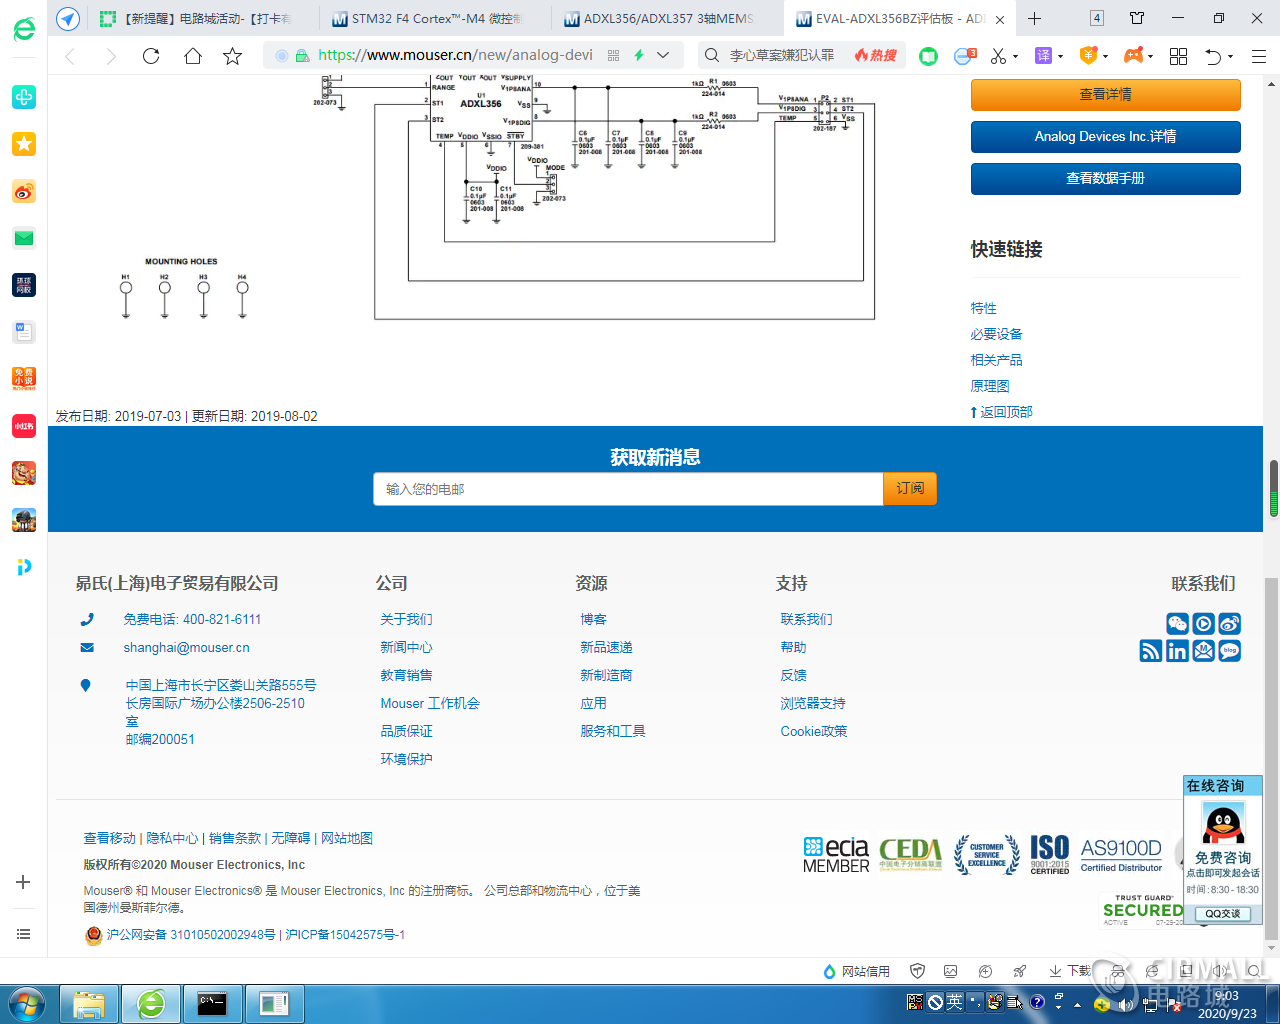Screen dimensions: 1280x1024
Task: Open the sidebar bookmarks star icon
Action: click(x=24, y=144)
